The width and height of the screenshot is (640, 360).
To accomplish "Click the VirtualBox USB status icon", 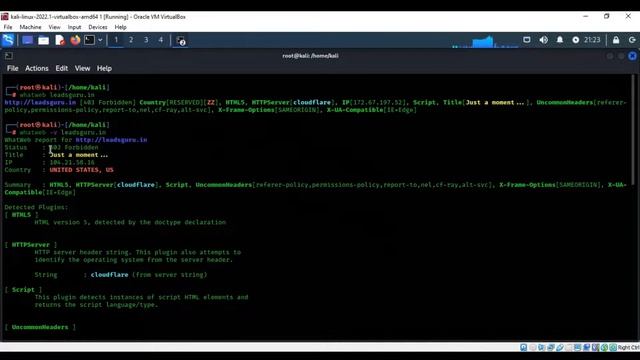I will pos(560,347).
